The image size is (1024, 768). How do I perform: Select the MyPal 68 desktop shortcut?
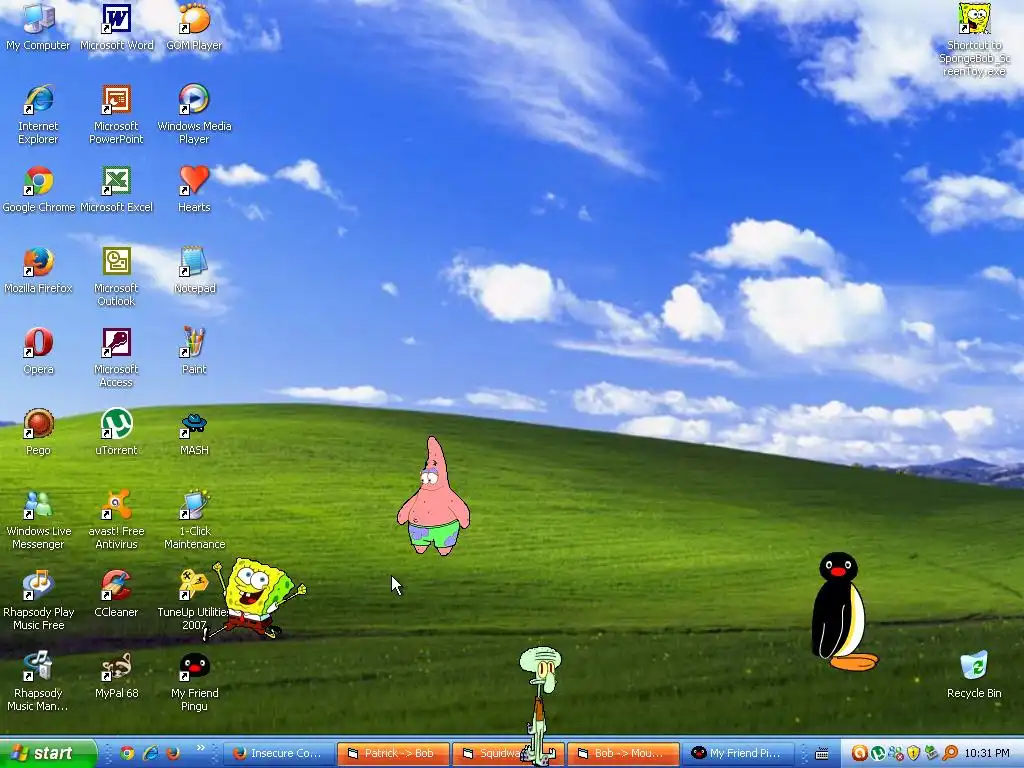point(116,675)
